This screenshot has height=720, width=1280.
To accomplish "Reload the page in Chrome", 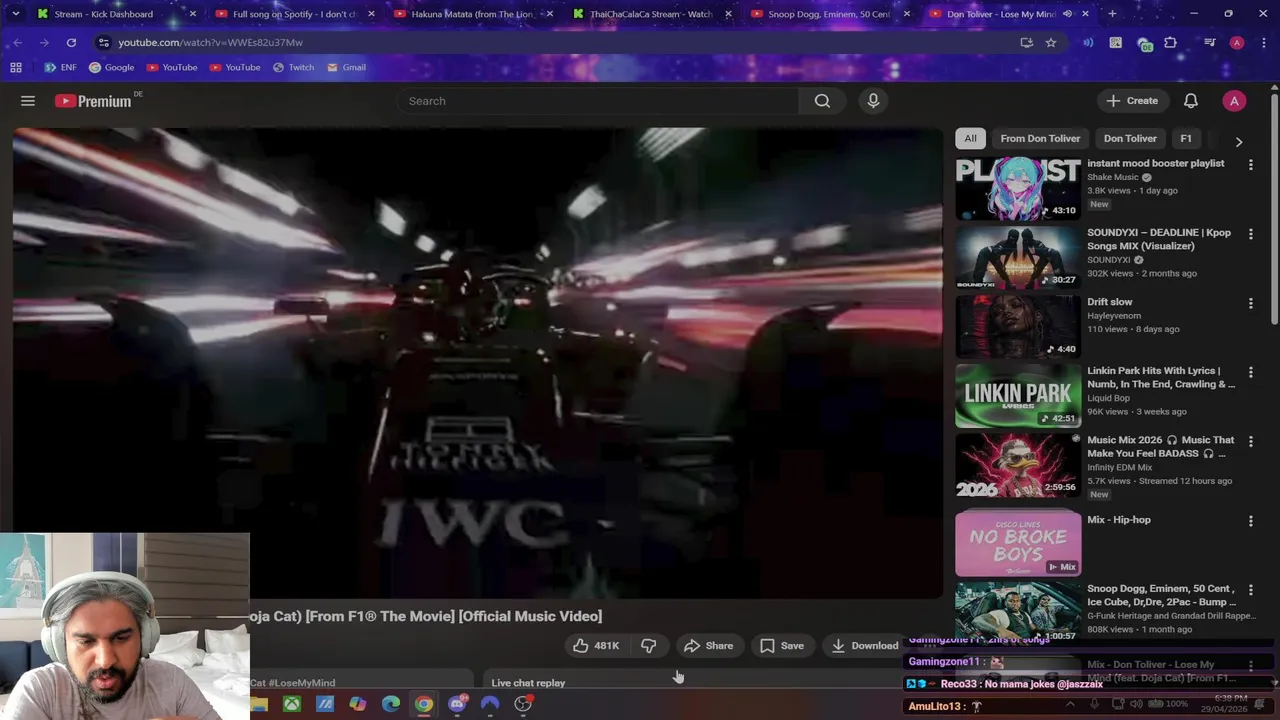I will [x=71, y=42].
